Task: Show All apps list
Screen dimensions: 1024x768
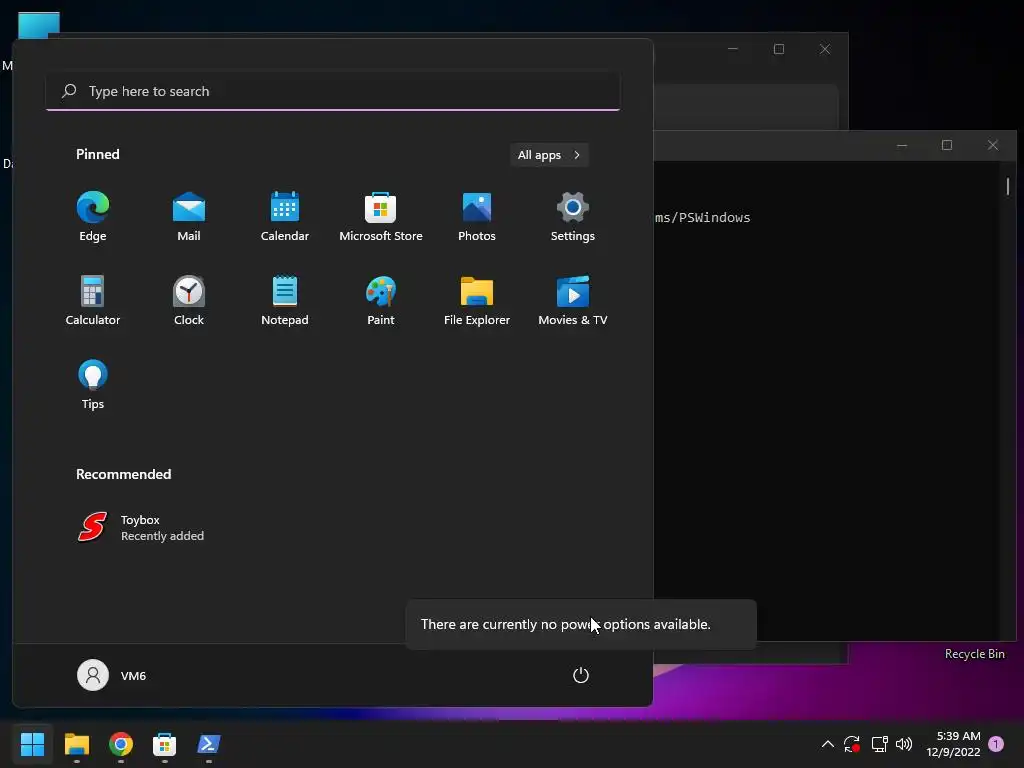Action: tap(549, 155)
